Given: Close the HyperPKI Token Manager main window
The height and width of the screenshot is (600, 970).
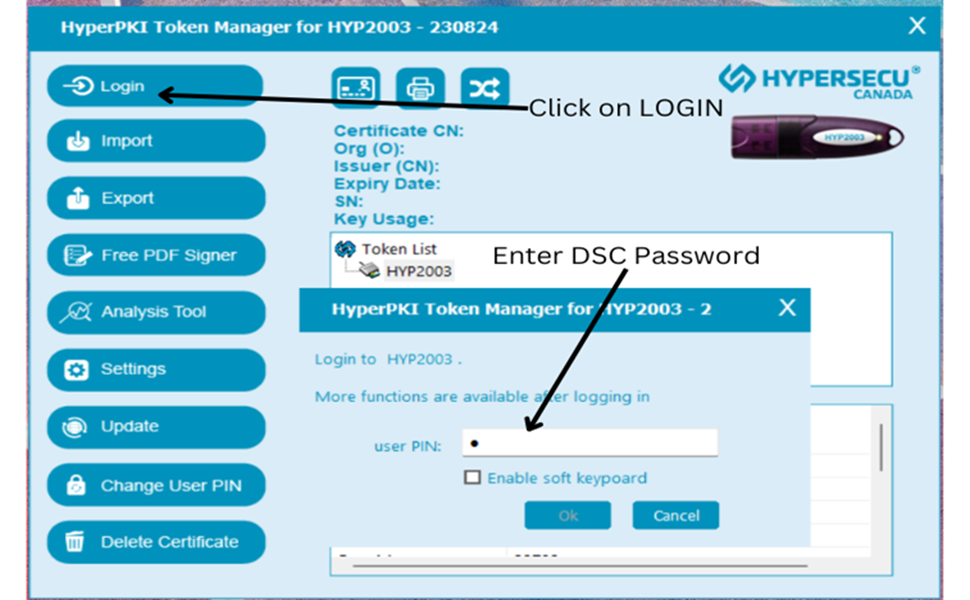Looking at the screenshot, I should (917, 26).
